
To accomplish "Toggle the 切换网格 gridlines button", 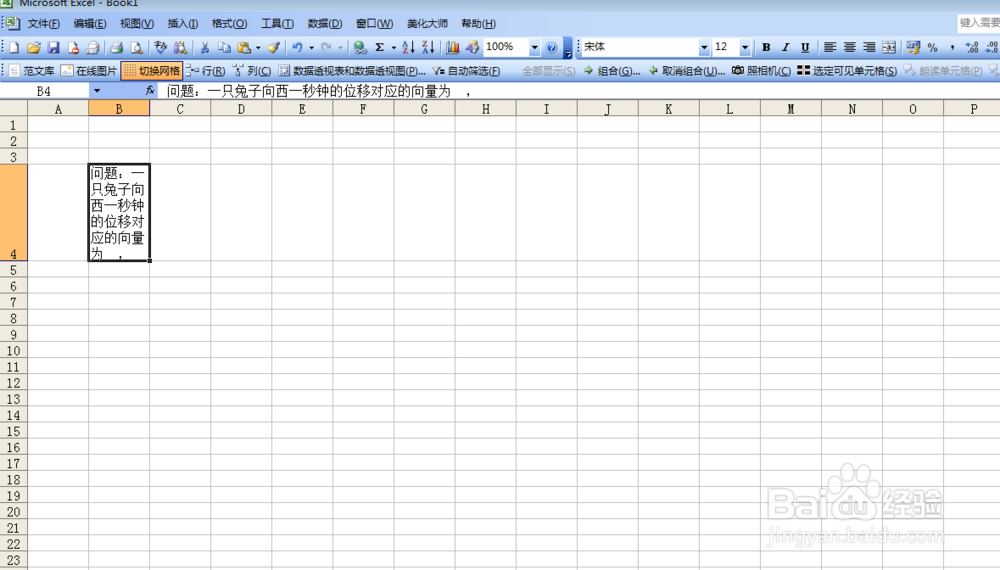I will tap(152, 71).
